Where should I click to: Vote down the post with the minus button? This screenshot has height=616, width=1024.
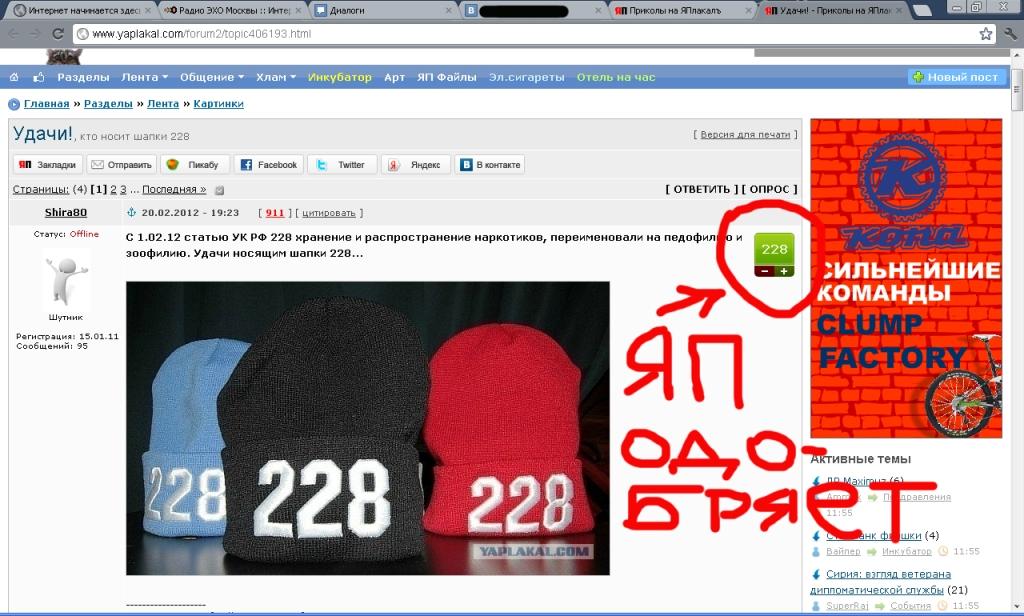(765, 271)
